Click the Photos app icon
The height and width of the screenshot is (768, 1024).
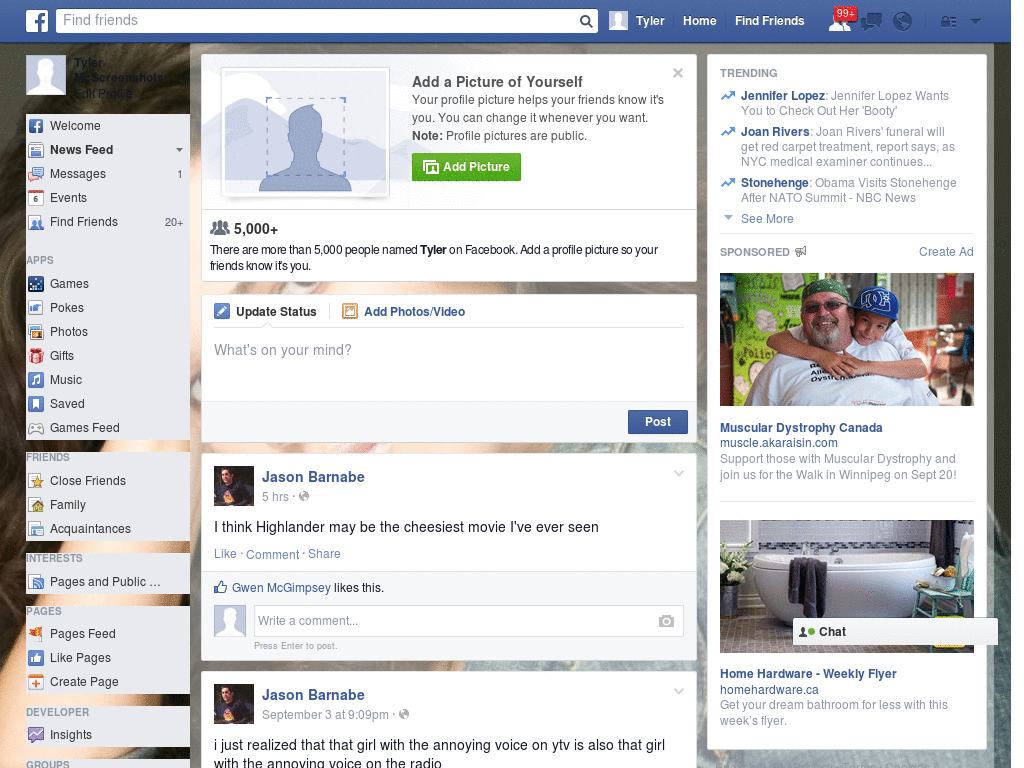click(x=36, y=332)
